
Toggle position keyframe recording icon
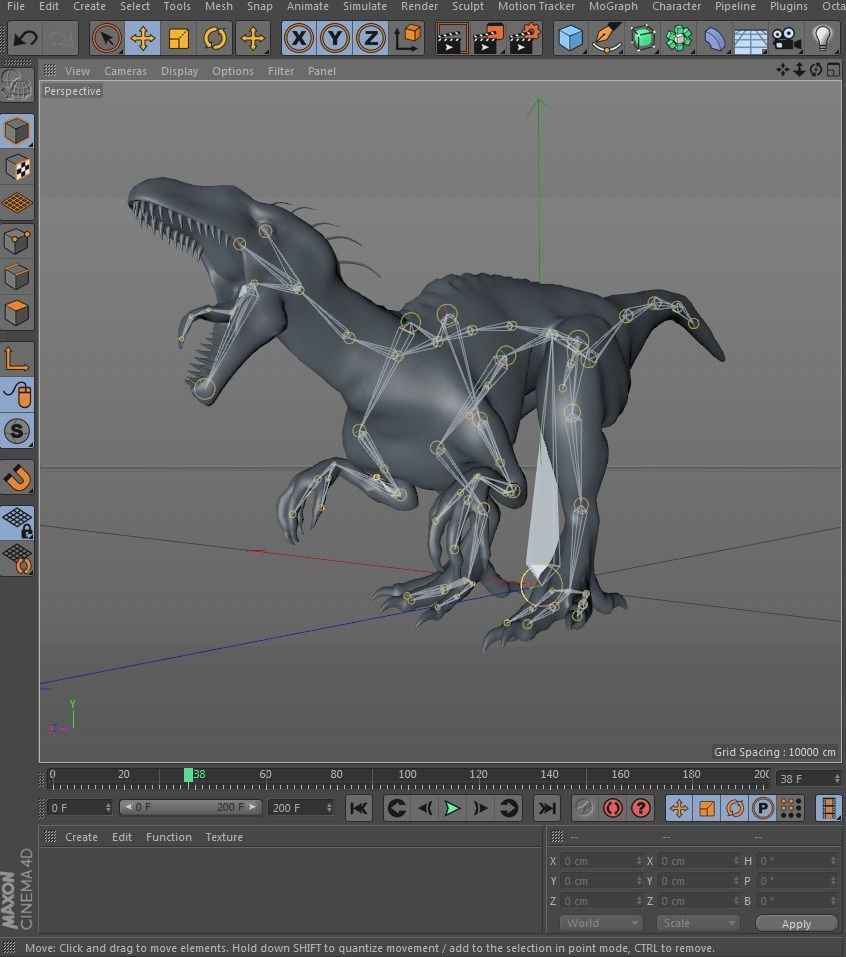pyautogui.click(x=679, y=808)
